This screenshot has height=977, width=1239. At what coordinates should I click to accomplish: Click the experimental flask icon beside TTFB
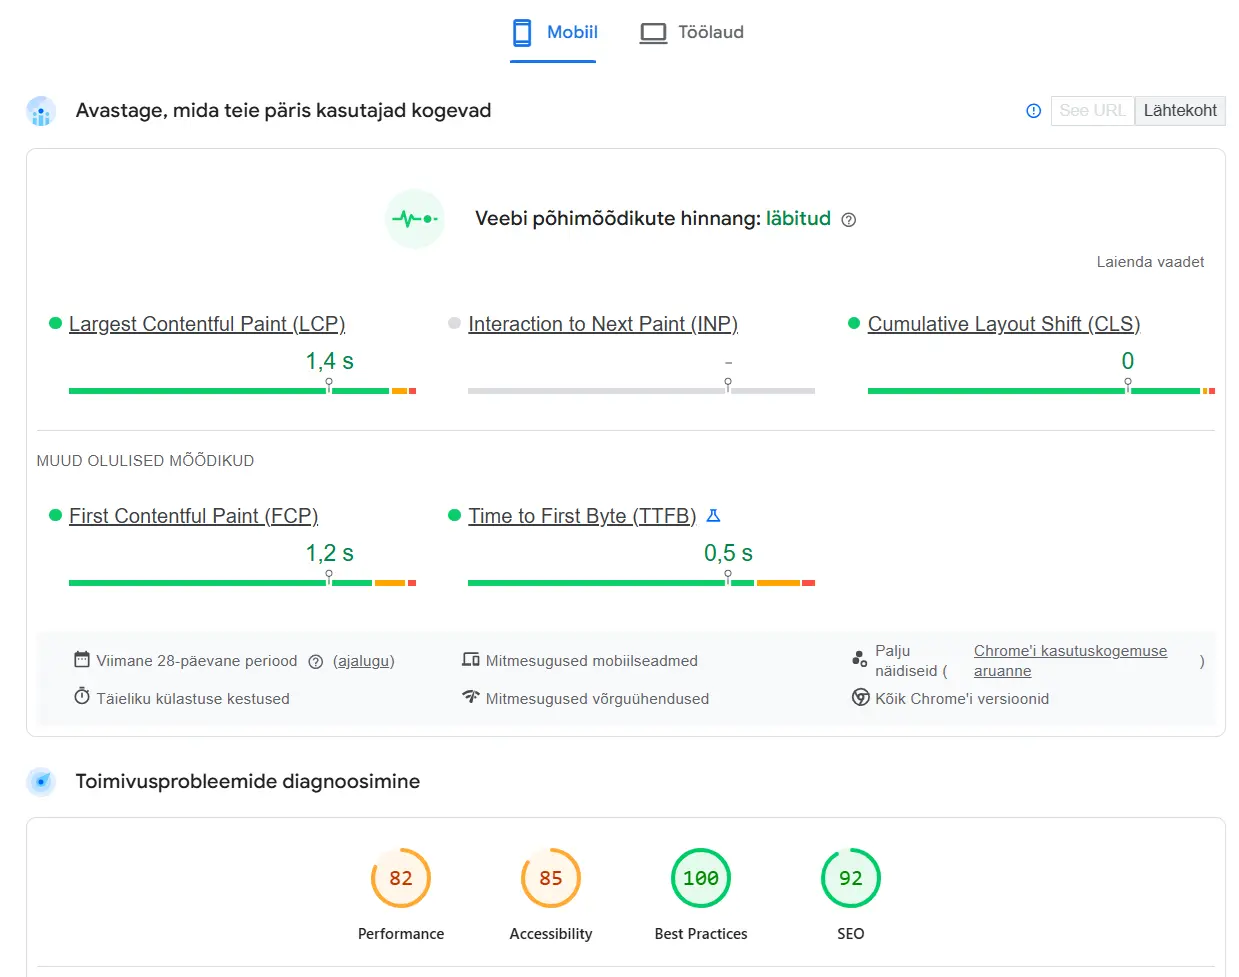click(713, 516)
